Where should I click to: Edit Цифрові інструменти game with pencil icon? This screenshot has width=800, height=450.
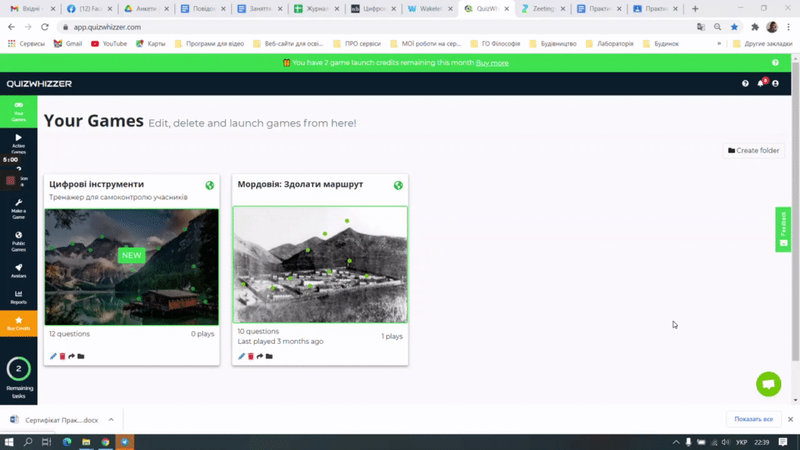pyautogui.click(x=54, y=357)
